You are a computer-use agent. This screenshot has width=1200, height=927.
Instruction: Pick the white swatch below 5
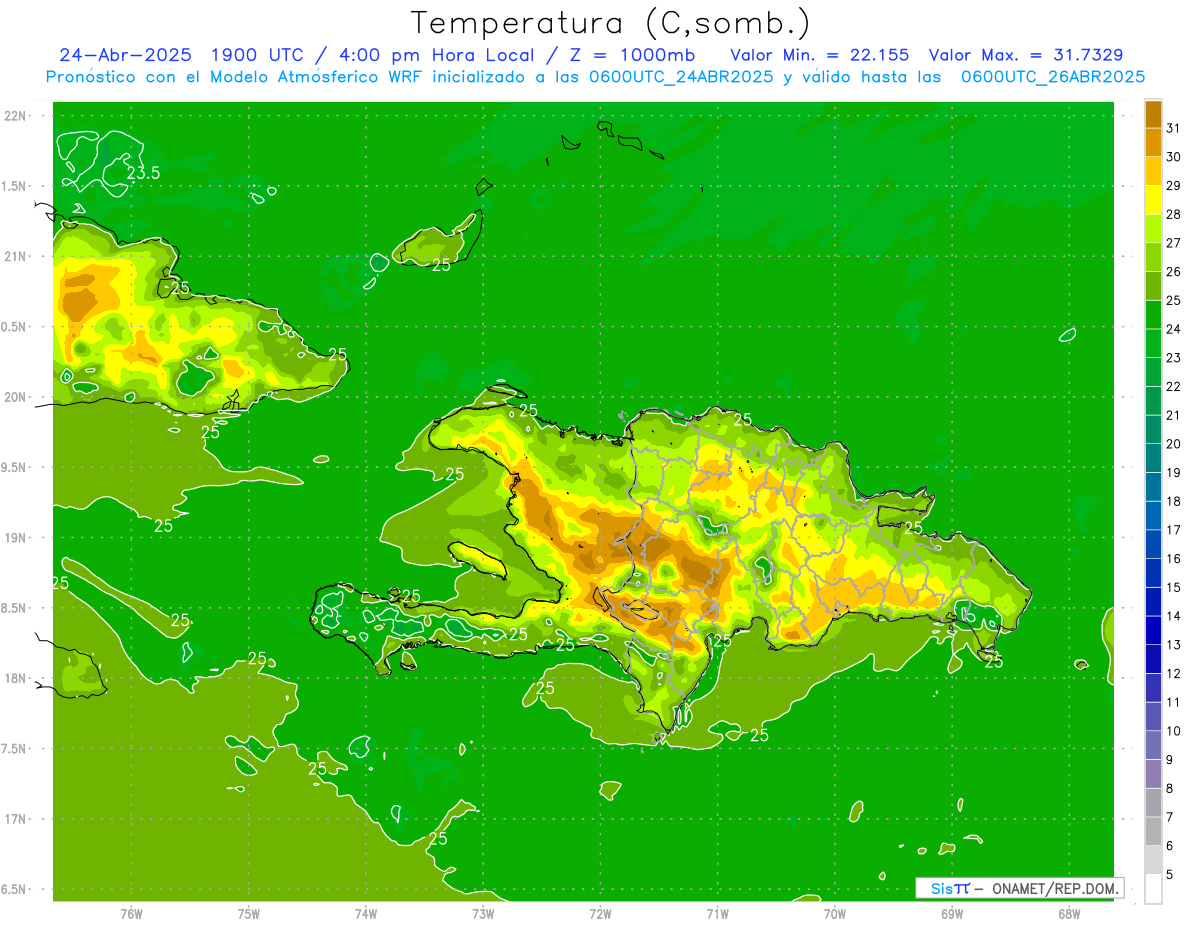pos(1153,889)
